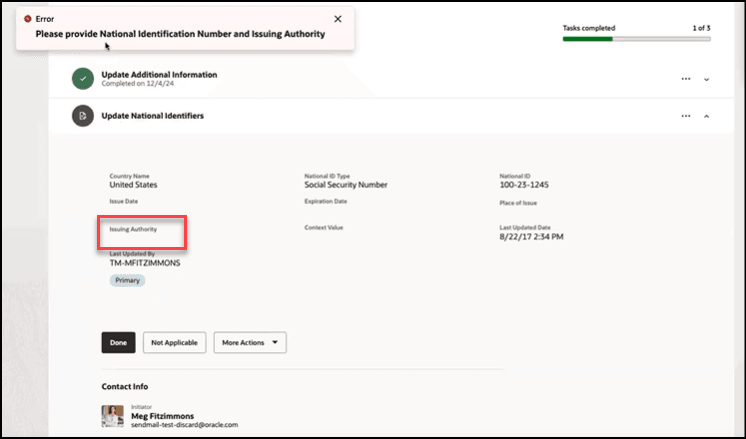Expand the Update Additional Information task
Viewport: 746px width, 439px height.
click(x=707, y=79)
